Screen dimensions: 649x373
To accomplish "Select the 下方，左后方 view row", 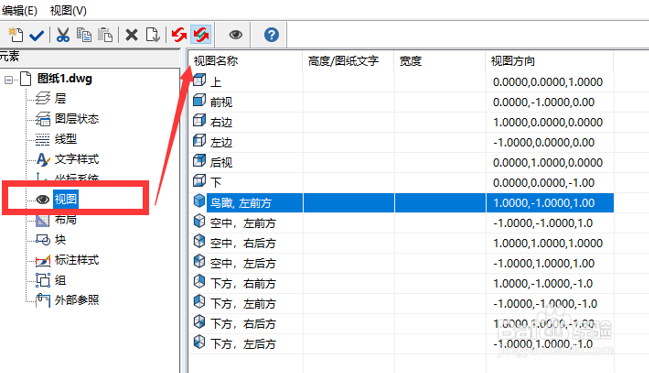I will click(401, 344).
